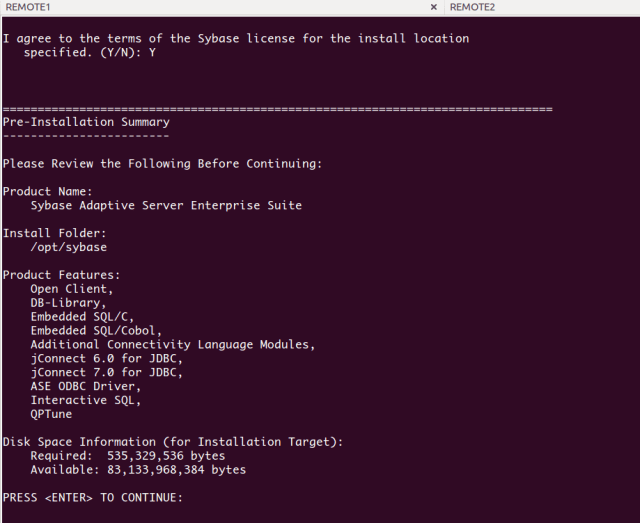Viewport: 640px width, 523px height.
Task: Close the REMOTE1 tab
Action: pos(433,7)
